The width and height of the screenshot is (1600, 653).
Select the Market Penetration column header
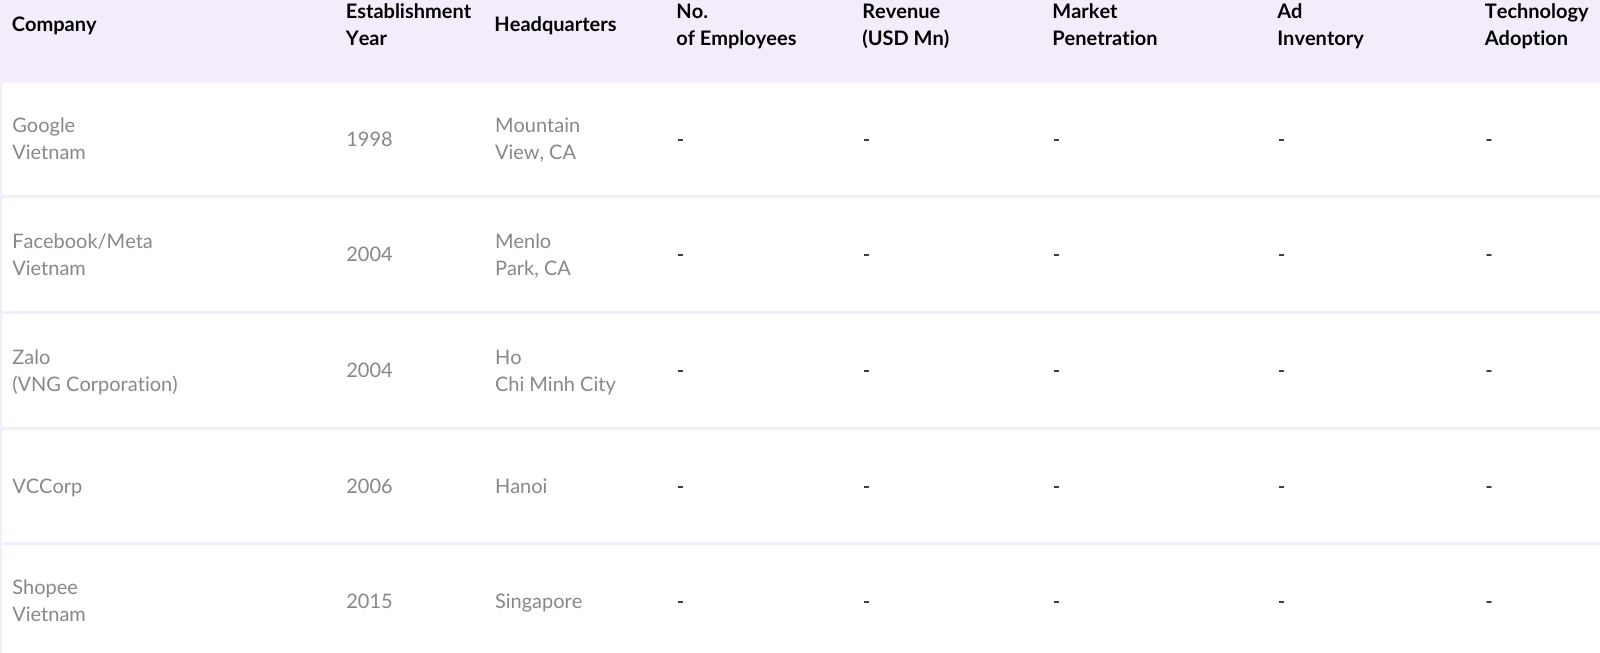pyautogui.click(x=1104, y=25)
